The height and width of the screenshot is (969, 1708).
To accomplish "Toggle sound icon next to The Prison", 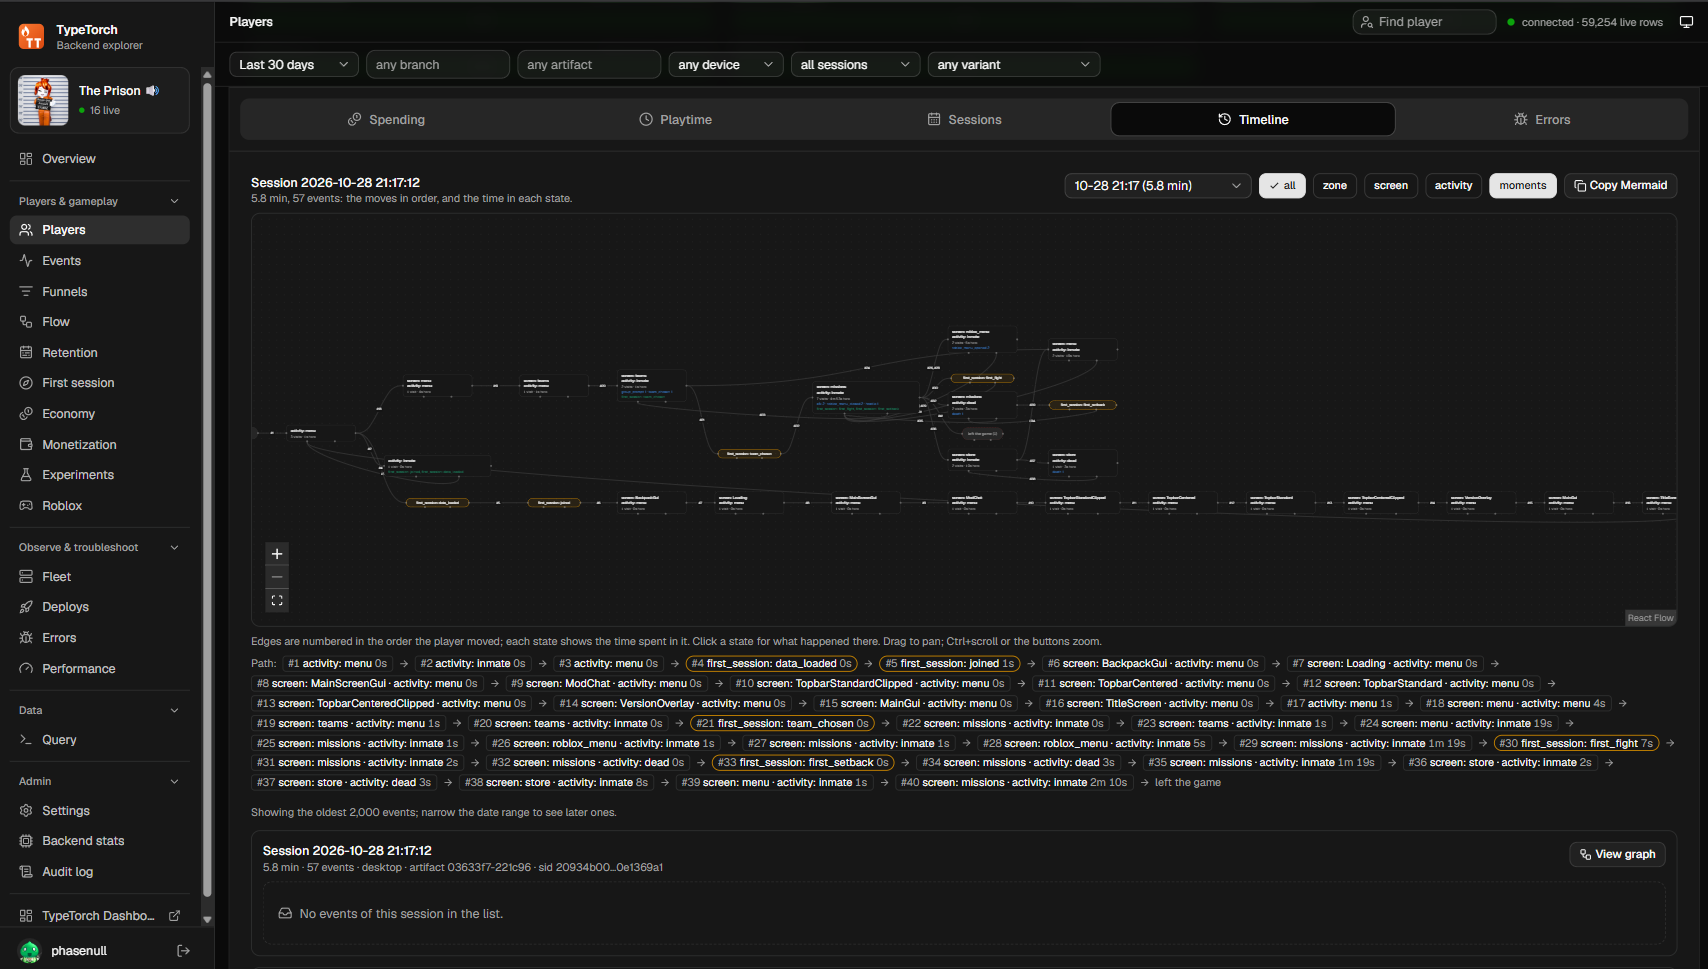I will (x=153, y=91).
